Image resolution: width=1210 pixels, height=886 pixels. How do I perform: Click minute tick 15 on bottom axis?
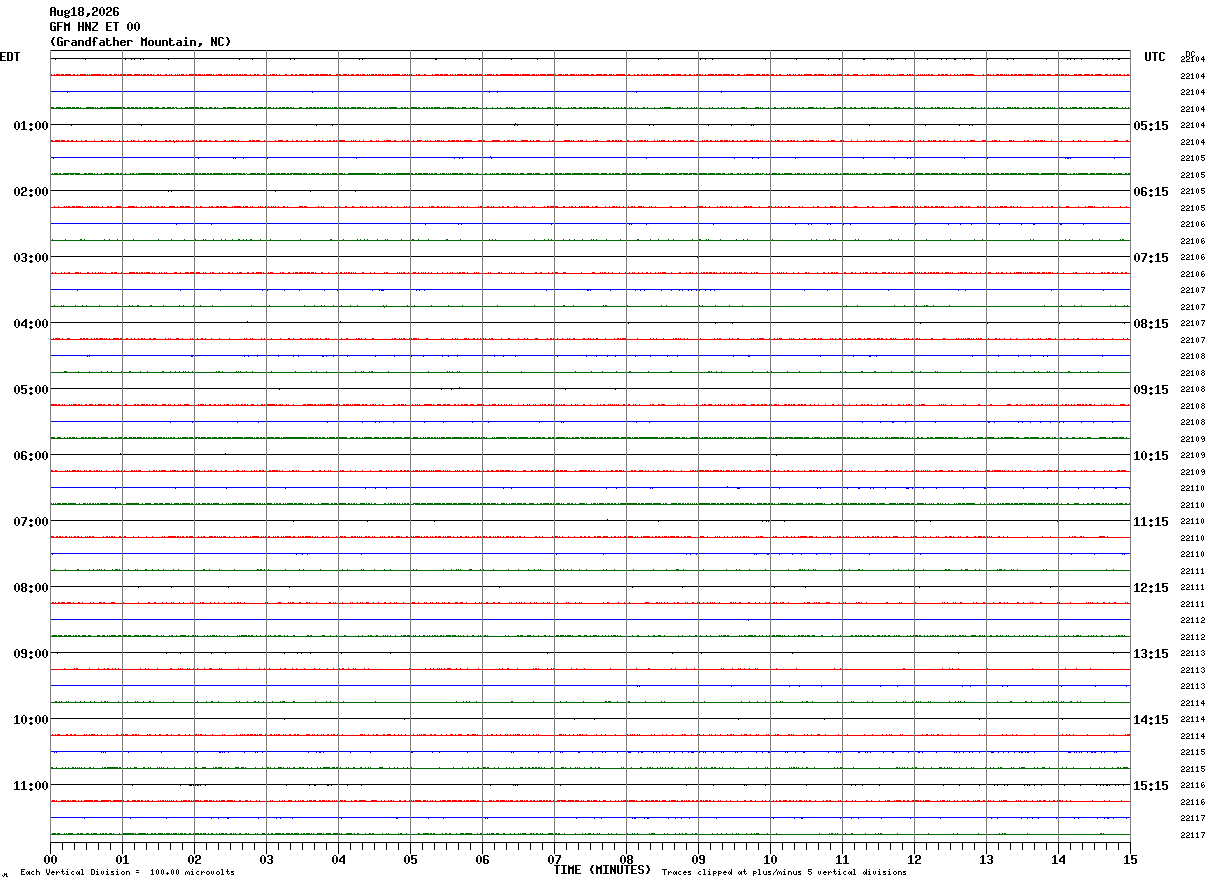pyautogui.click(x=1130, y=859)
